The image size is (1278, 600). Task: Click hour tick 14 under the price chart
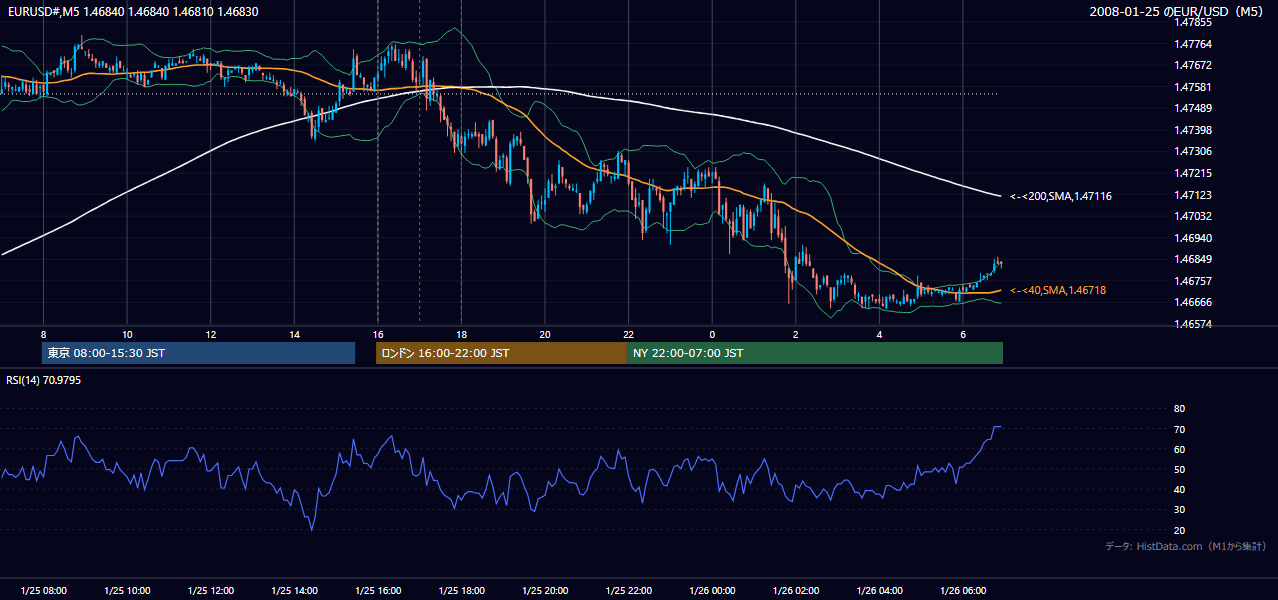click(x=294, y=334)
